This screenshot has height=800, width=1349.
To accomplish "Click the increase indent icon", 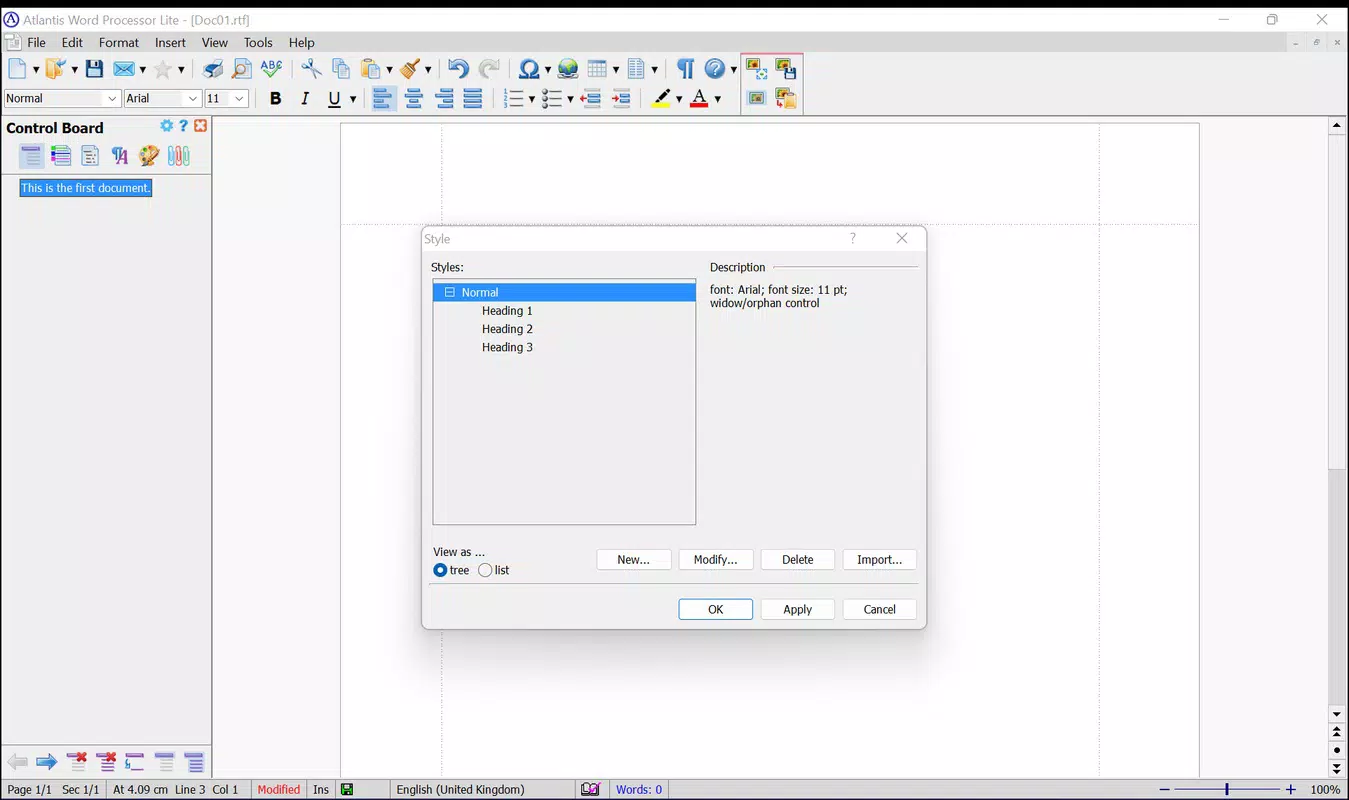I will (621, 98).
